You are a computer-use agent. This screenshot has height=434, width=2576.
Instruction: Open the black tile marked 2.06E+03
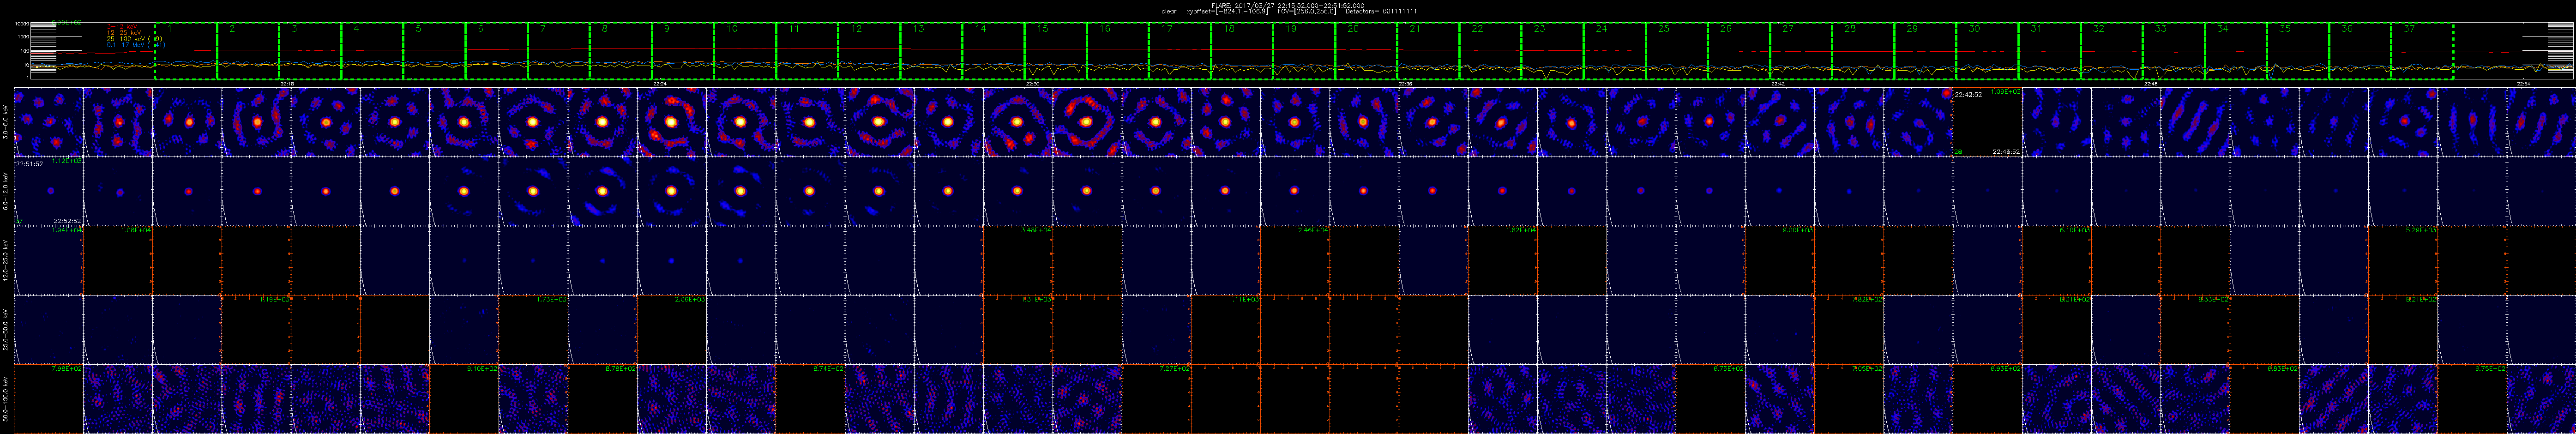[x=672, y=329]
